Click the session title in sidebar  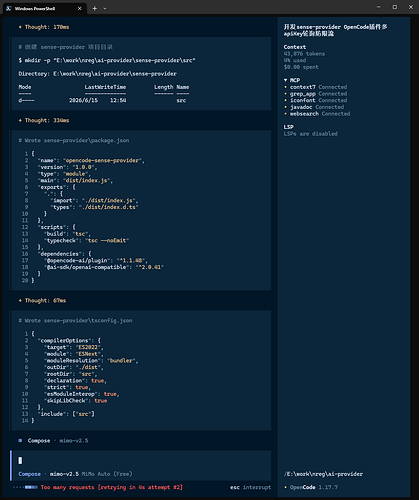click(x=335, y=30)
